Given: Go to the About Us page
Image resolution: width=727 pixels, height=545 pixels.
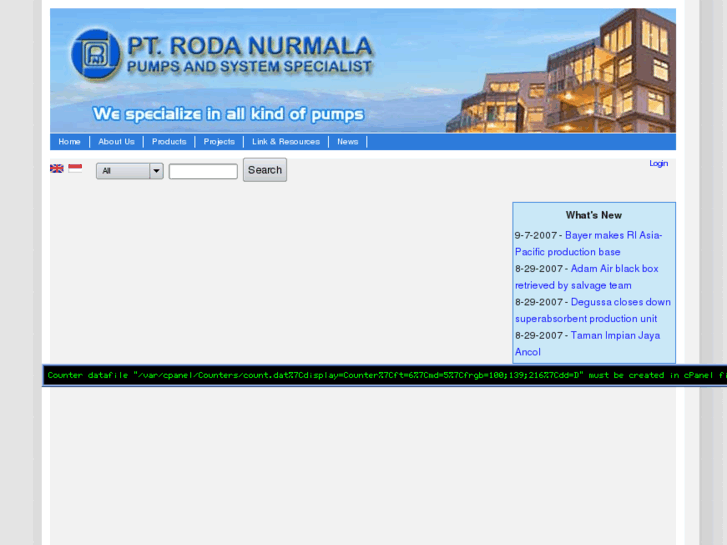Looking at the screenshot, I should tap(116, 142).
